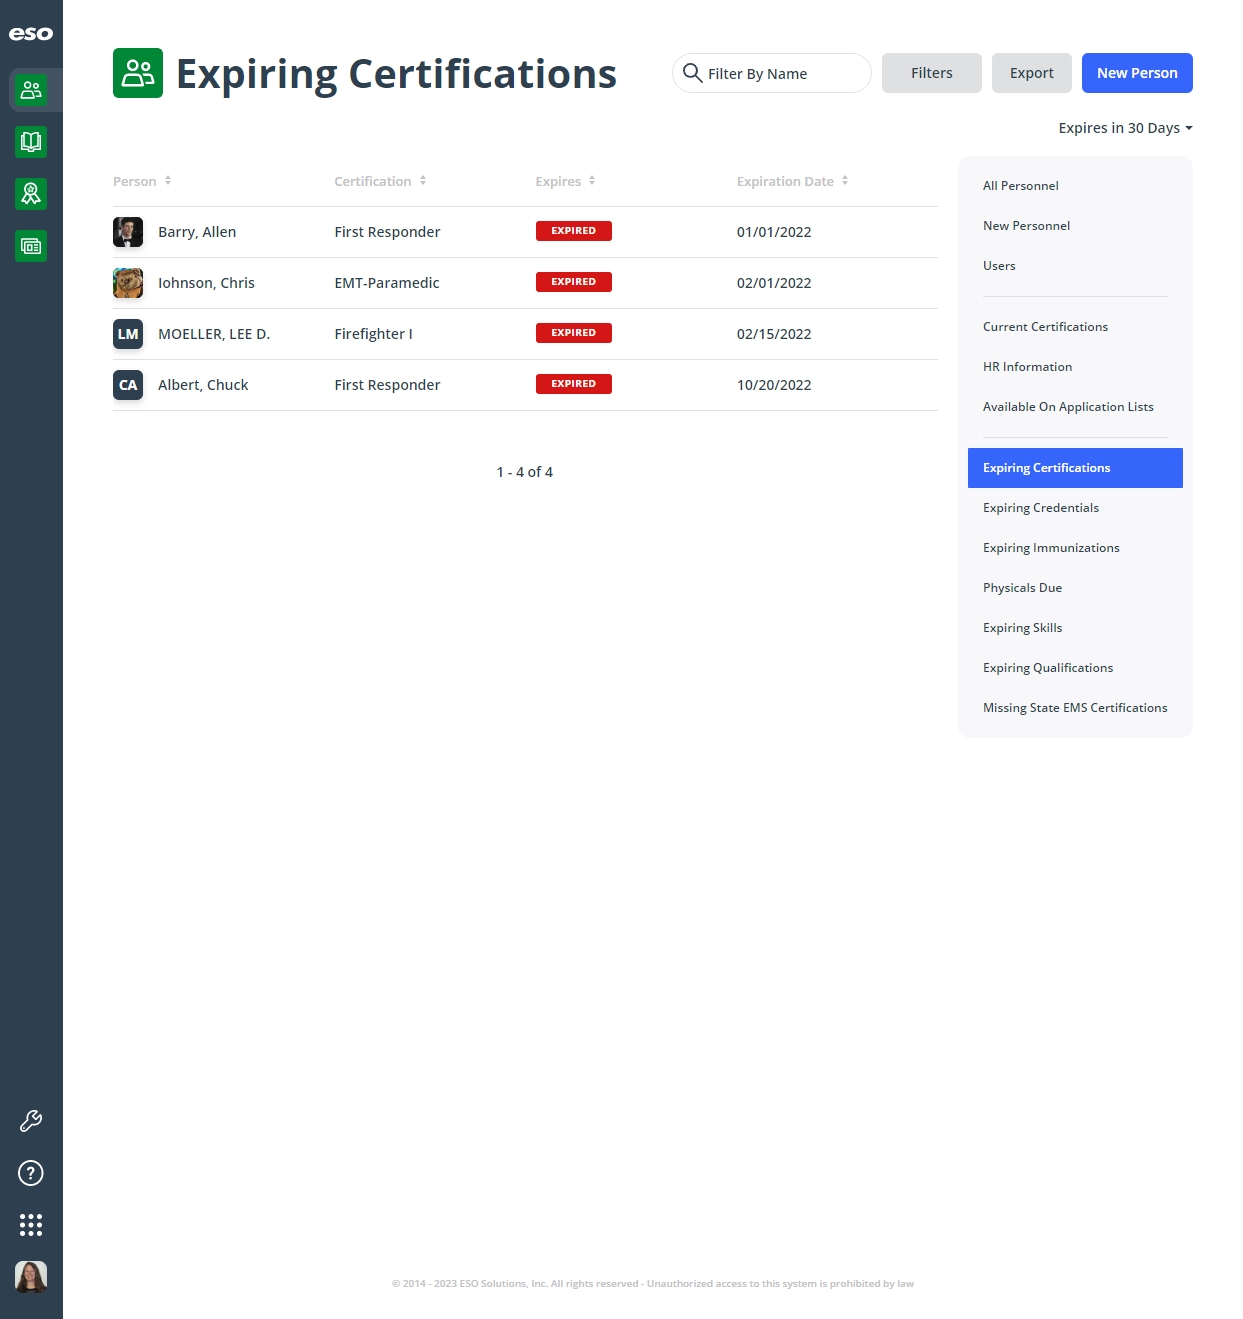Open the Personnel module in the sidebar

click(31, 90)
